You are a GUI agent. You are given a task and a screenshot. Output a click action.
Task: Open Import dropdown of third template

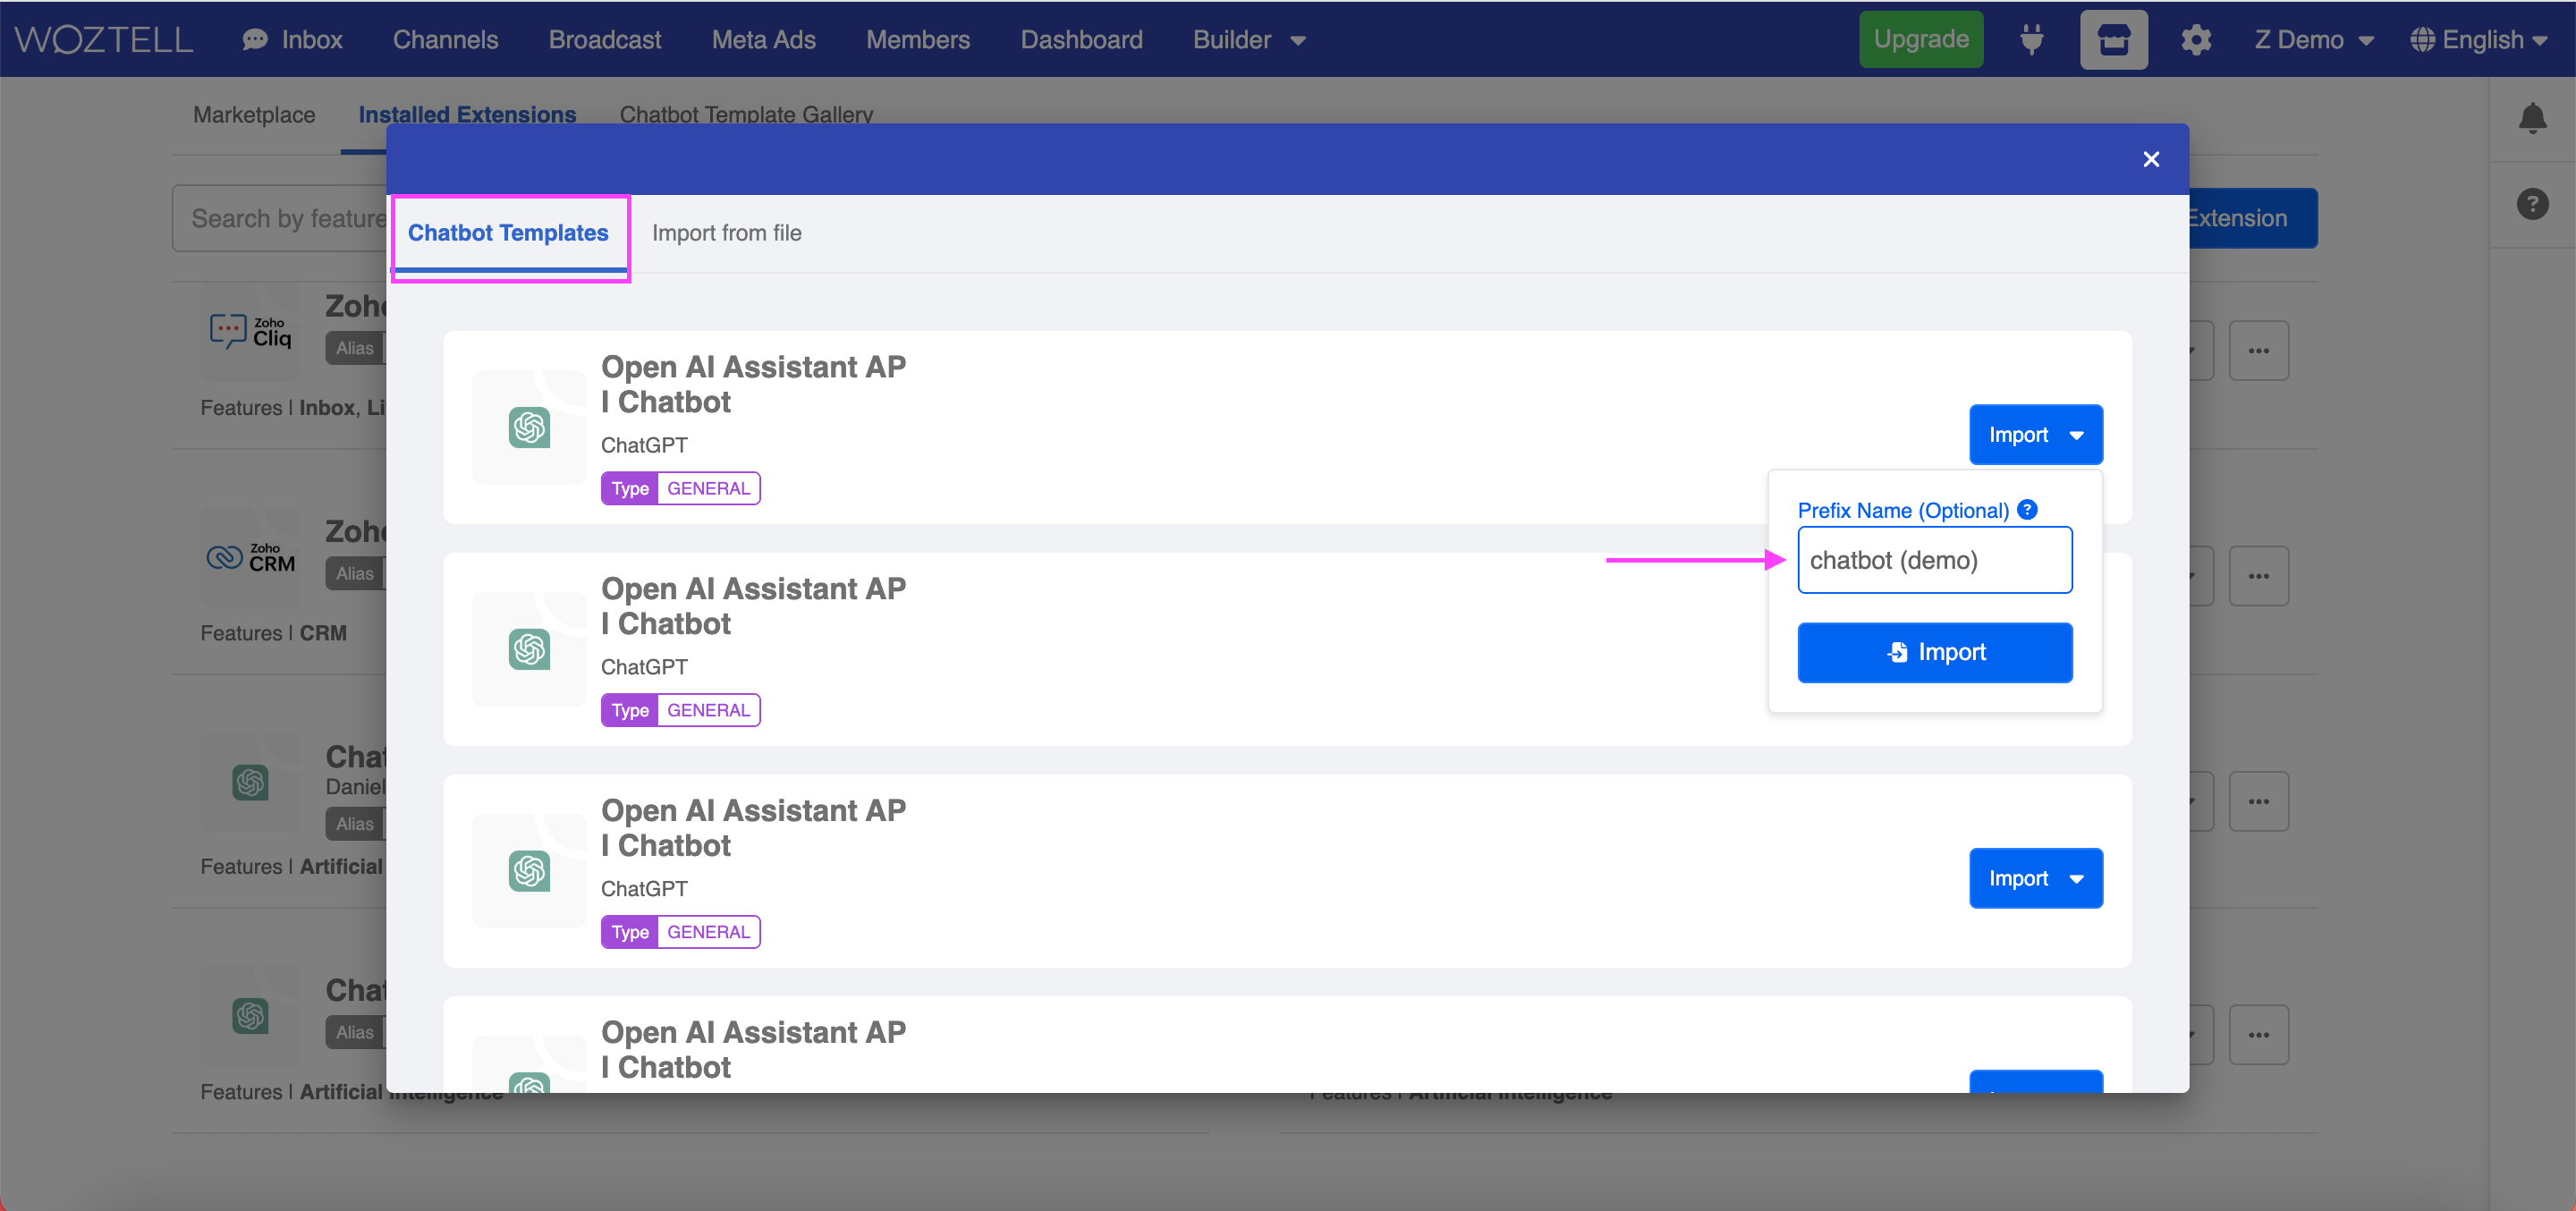pyautogui.click(x=2036, y=878)
